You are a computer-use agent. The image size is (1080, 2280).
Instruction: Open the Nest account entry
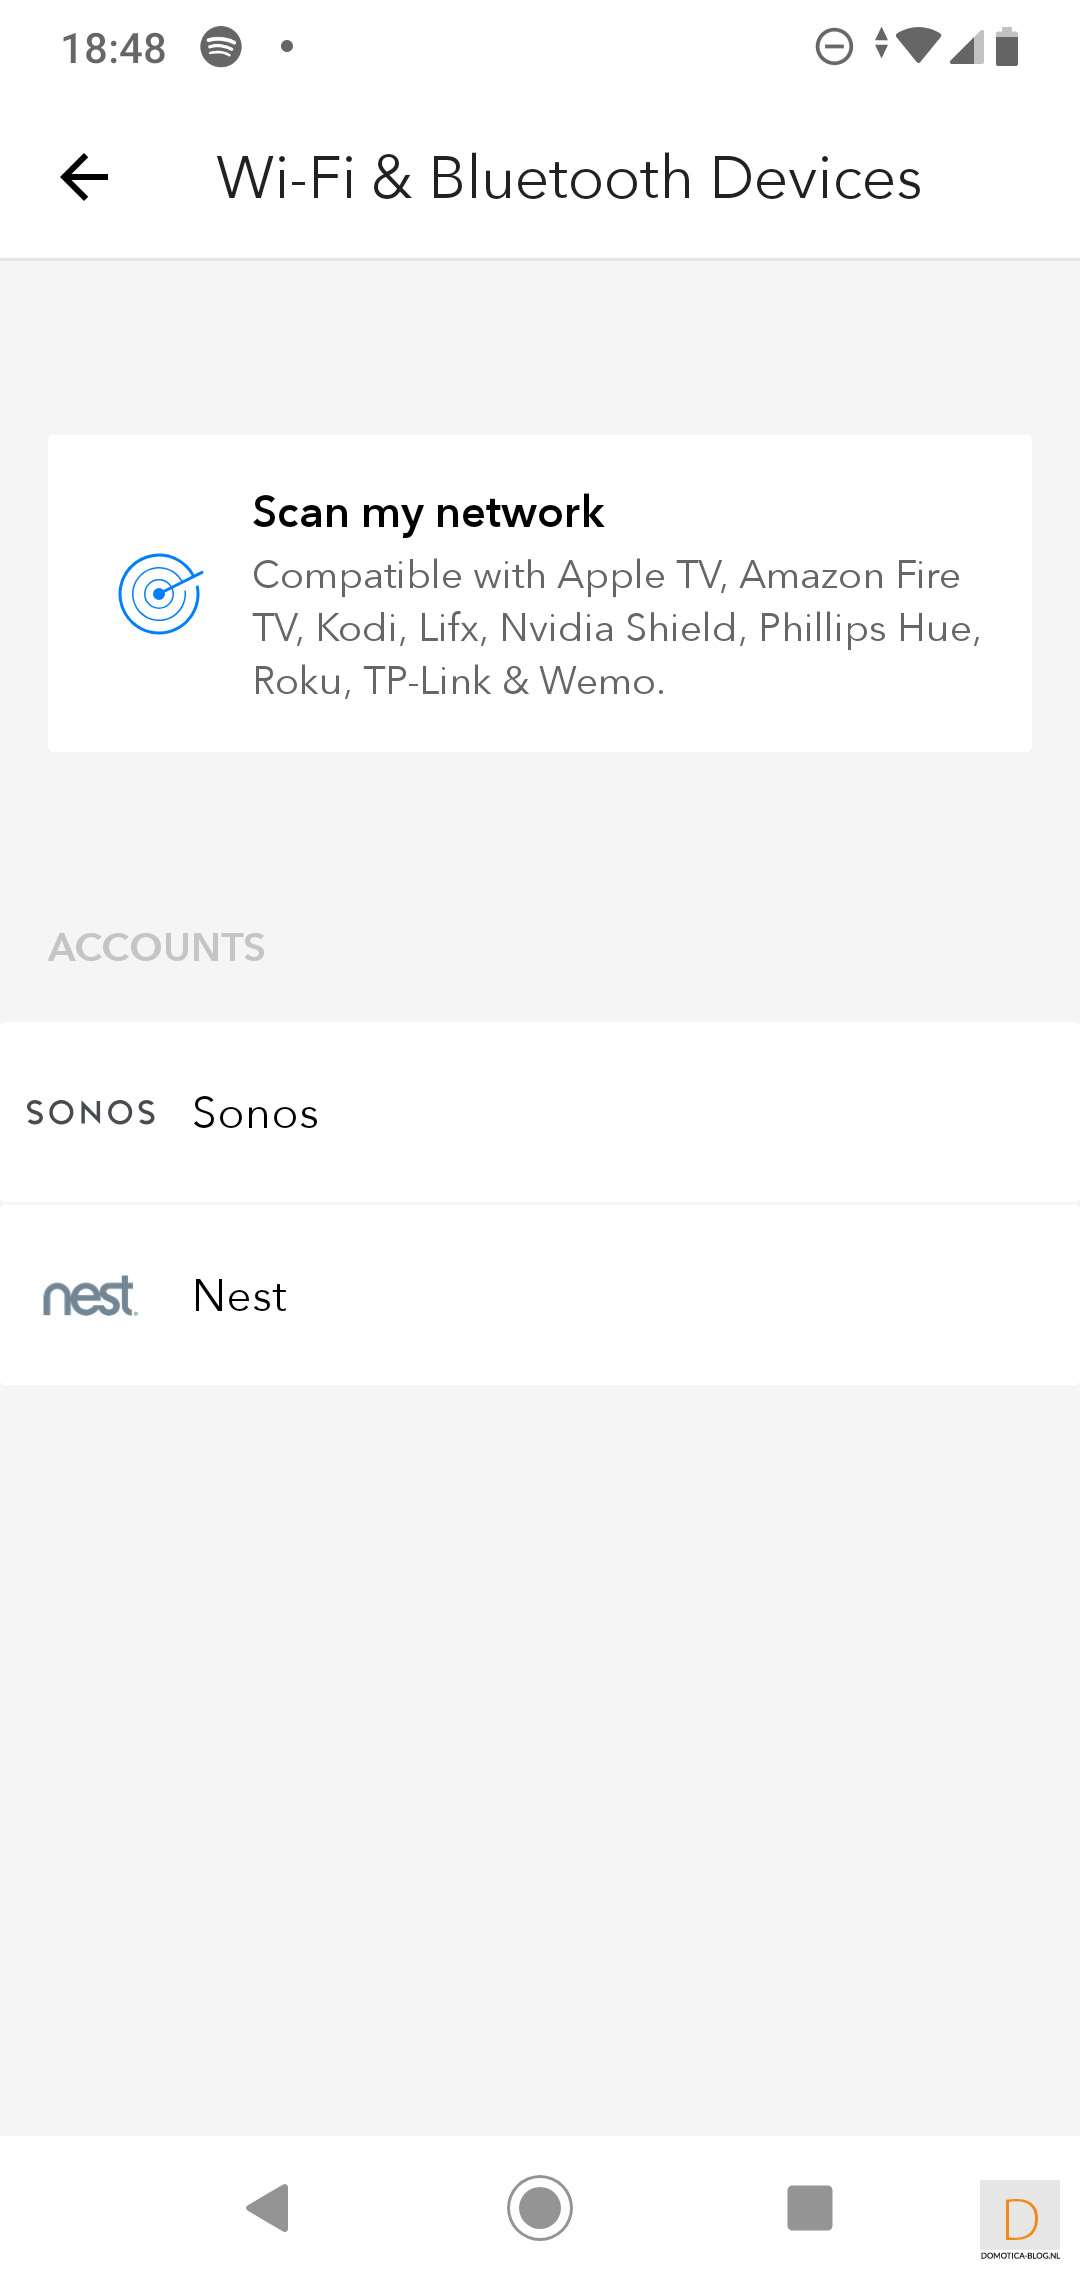pos(540,1296)
